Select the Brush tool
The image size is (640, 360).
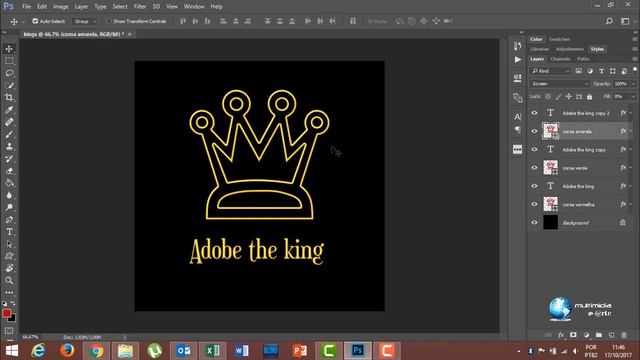(9, 134)
